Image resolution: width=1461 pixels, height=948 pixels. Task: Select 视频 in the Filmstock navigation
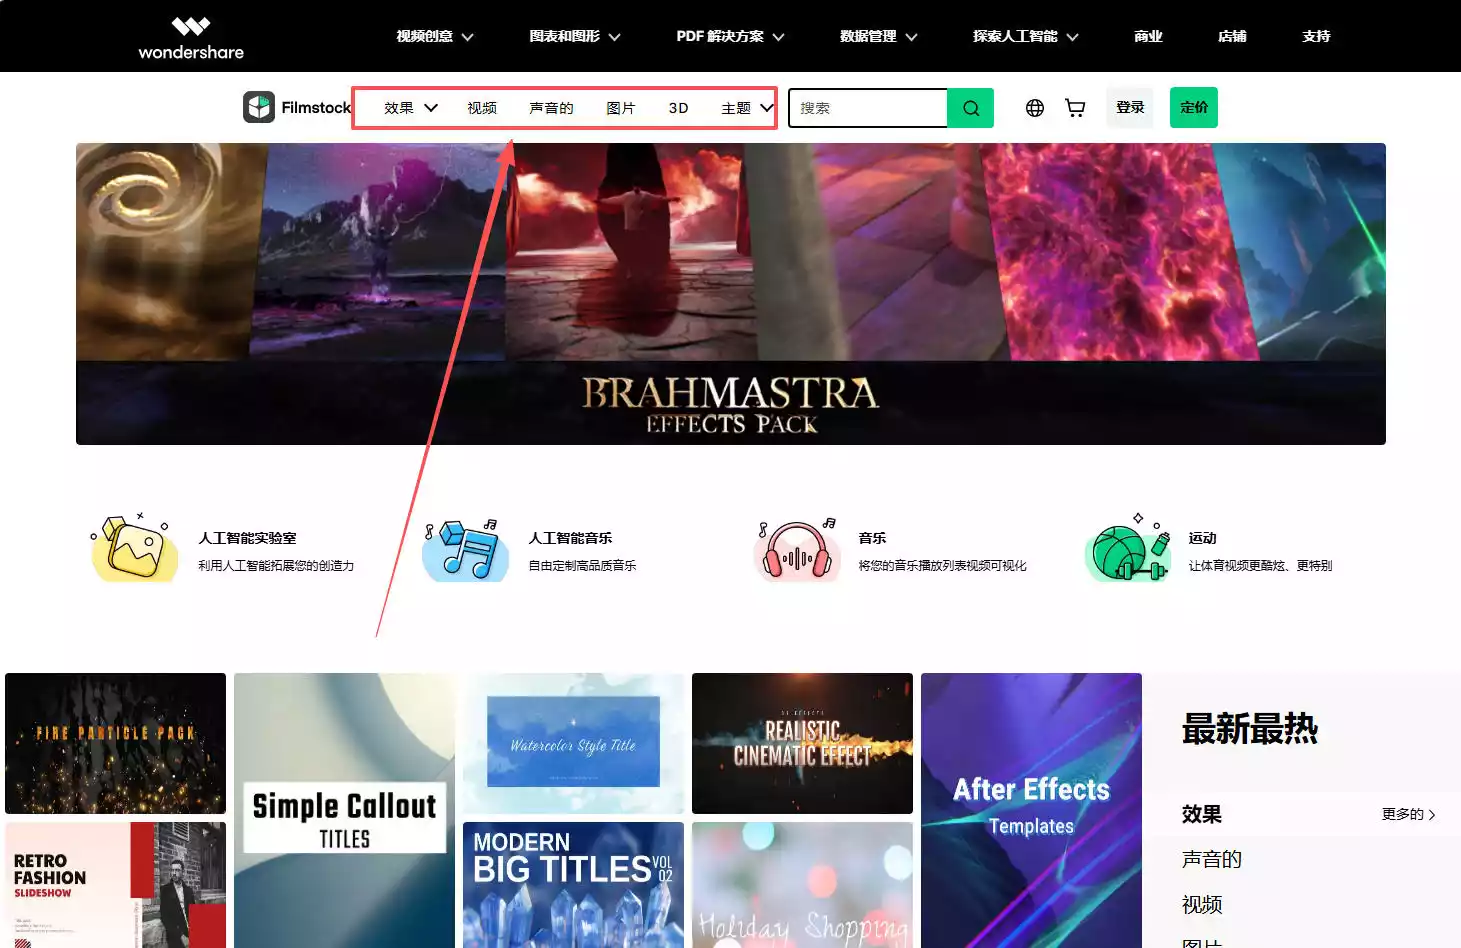(482, 108)
